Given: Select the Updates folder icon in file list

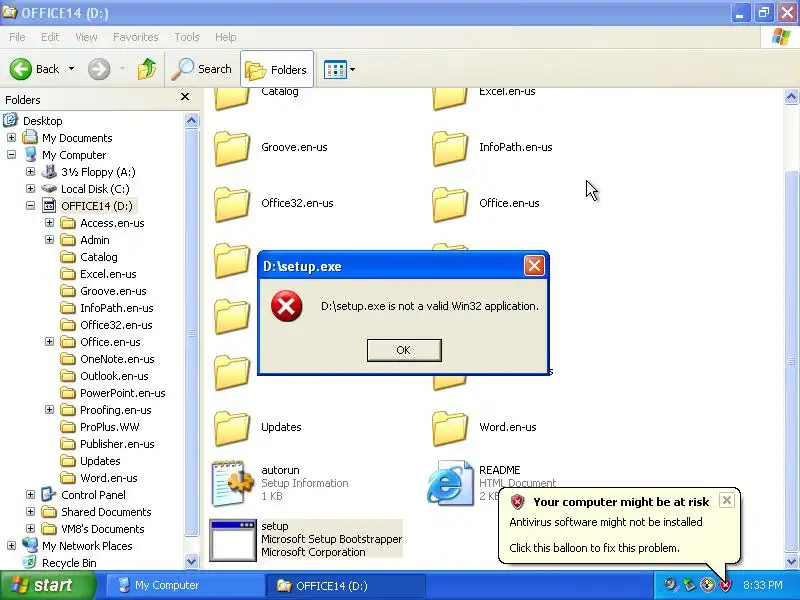Looking at the screenshot, I should tap(232, 428).
